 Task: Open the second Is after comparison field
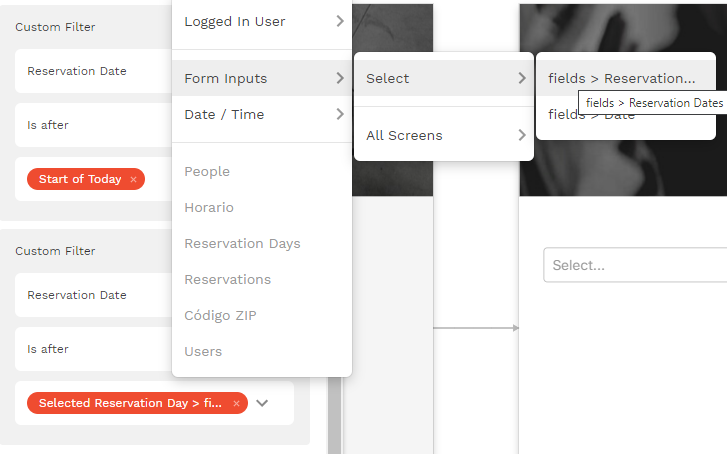coord(94,349)
